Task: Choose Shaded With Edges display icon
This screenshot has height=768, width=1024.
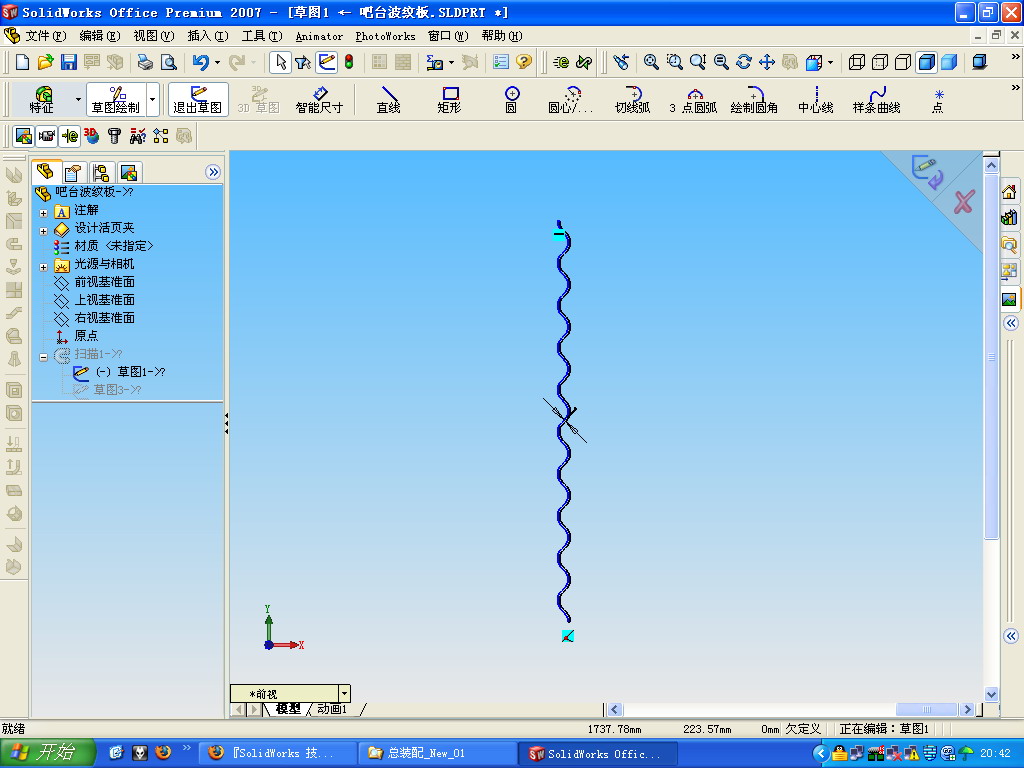Action: [x=927, y=62]
